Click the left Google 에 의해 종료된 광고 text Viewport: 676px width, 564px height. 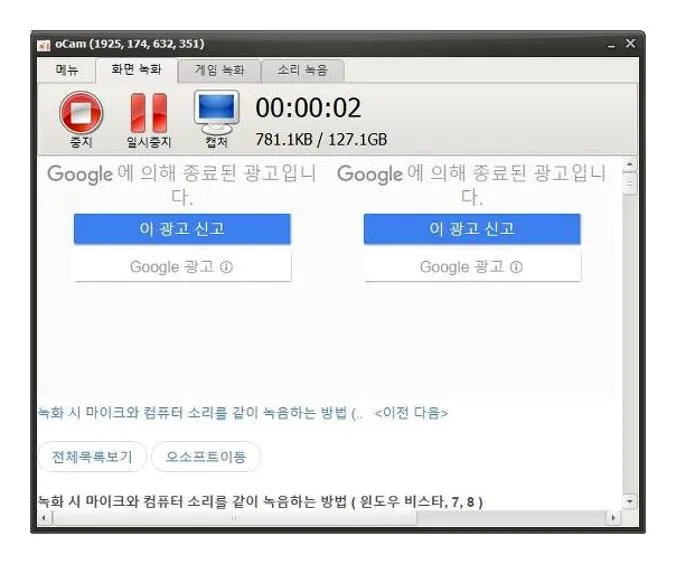[182, 185]
